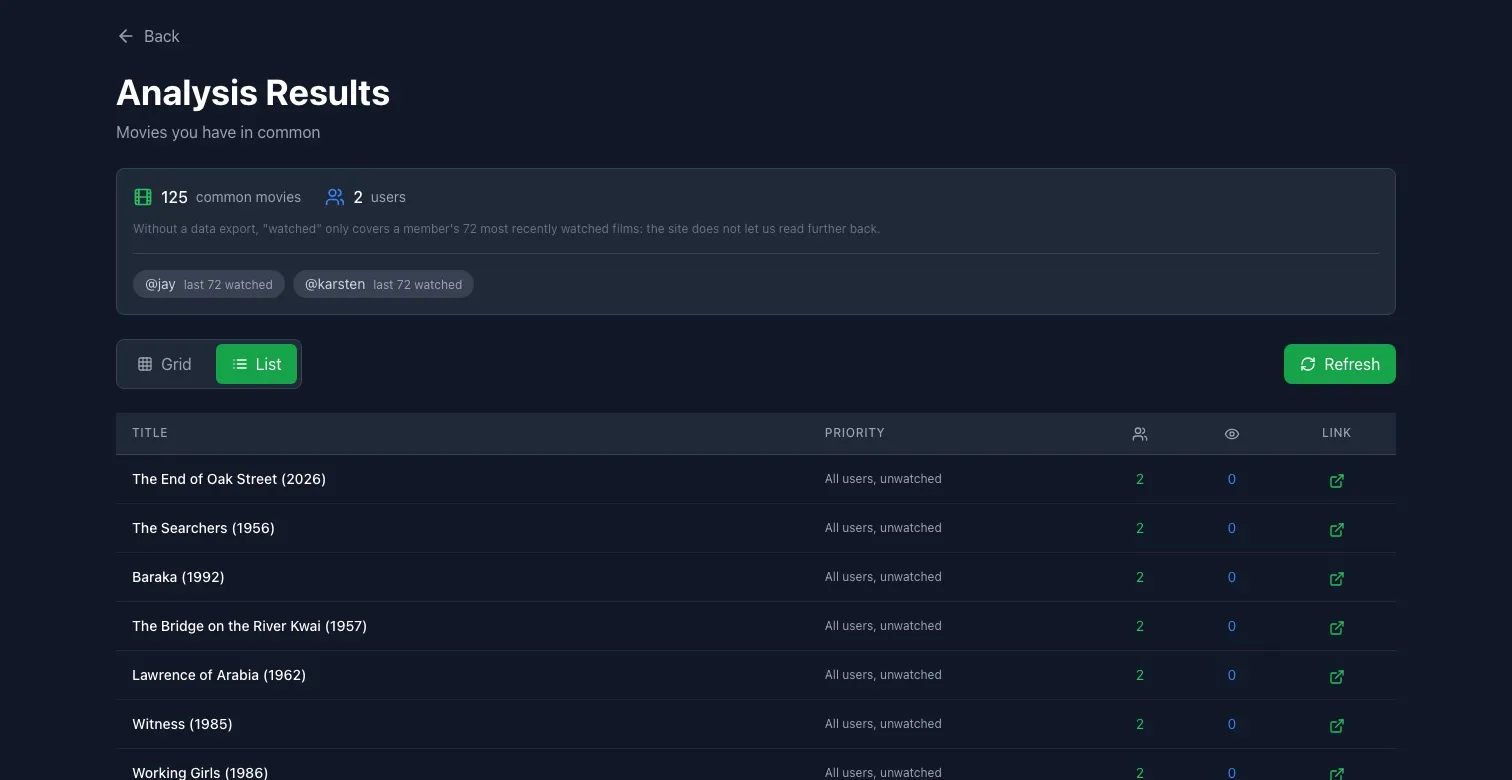Click the LINK column header
Viewport: 1512px width, 780px height.
tap(1336, 433)
